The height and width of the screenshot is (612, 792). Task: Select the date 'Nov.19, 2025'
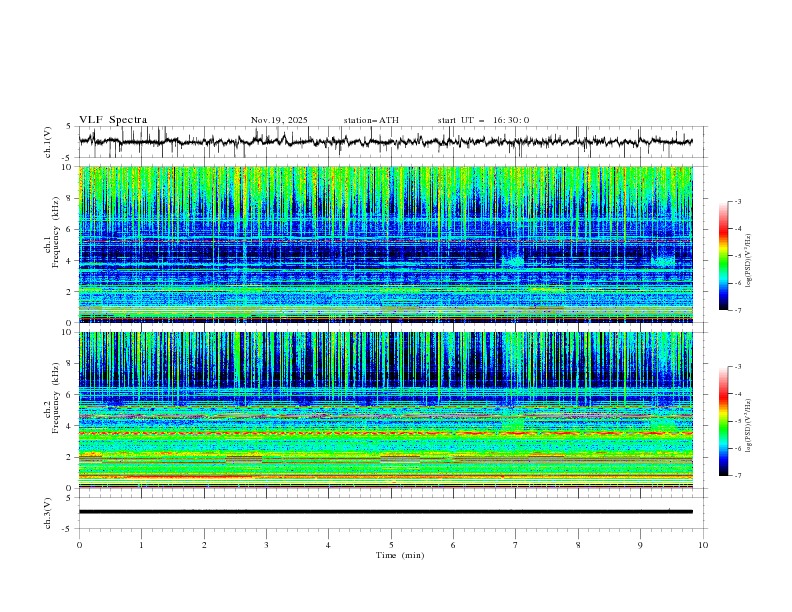coord(279,120)
